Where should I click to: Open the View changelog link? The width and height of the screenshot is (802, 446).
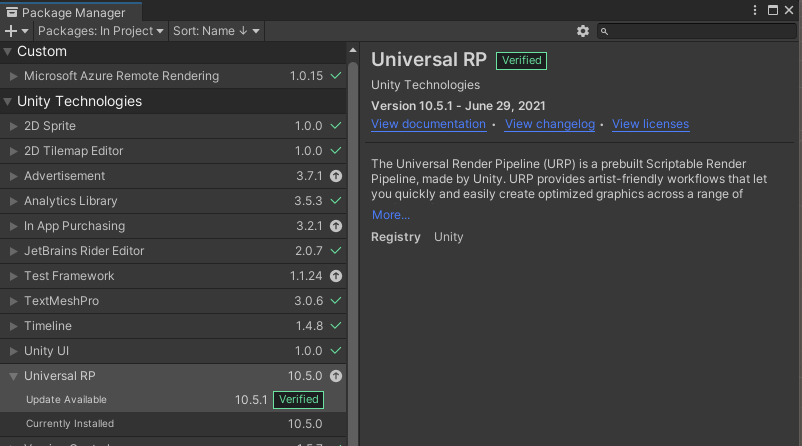tap(550, 124)
